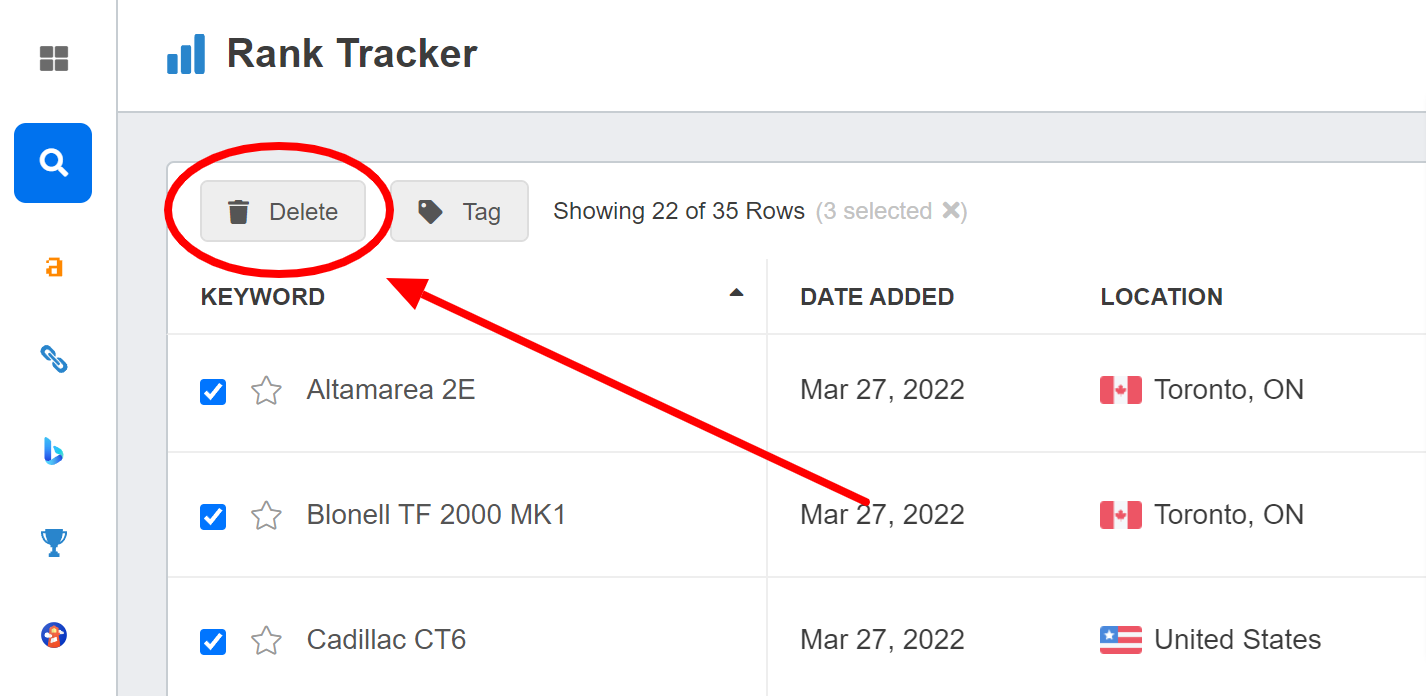
Task: Star the Cadillac CT6 keyword
Action: [265, 642]
